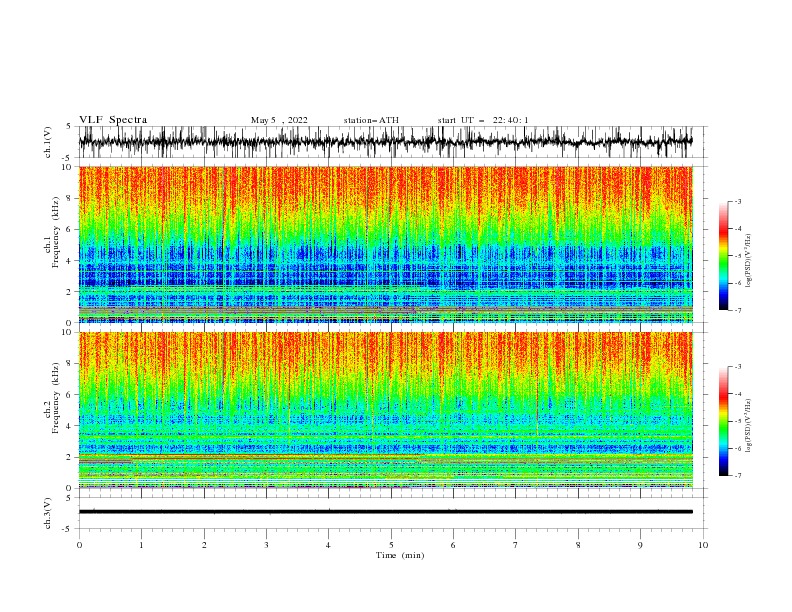792x612 pixels.
Task: Click the "station=ATH" label
Action: pos(371,120)
